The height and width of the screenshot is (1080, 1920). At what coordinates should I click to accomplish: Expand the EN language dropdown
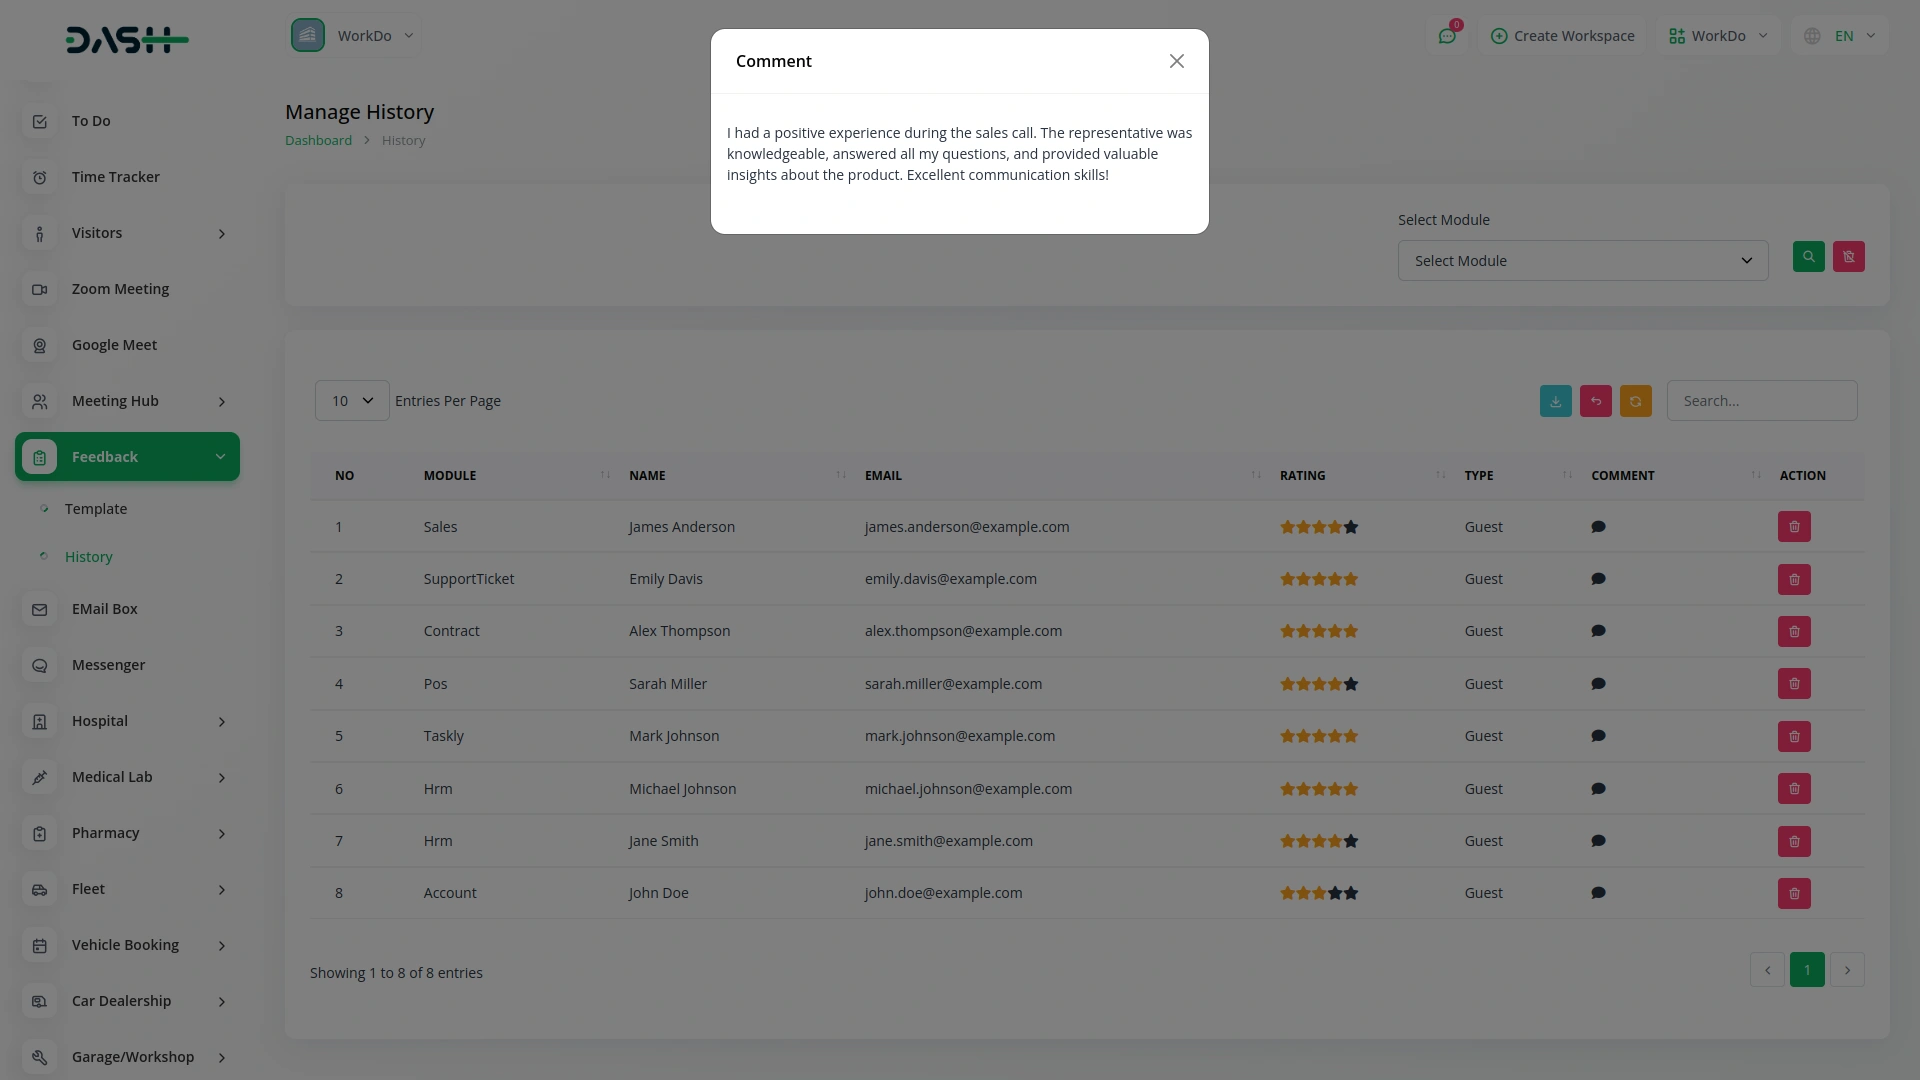(1843, 36)
